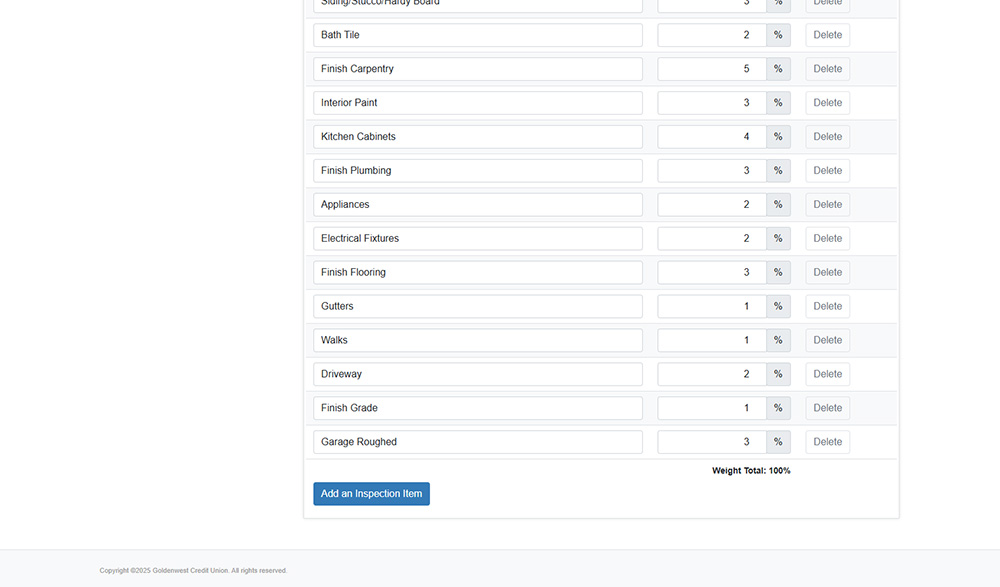Edit the weight value for Finish Flooring

711,272
